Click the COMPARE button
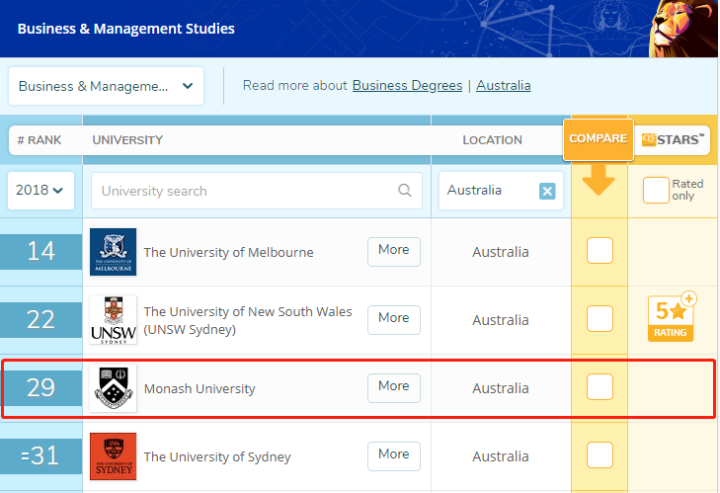Screen dimensions: 720x493 [x=598, y=140]
